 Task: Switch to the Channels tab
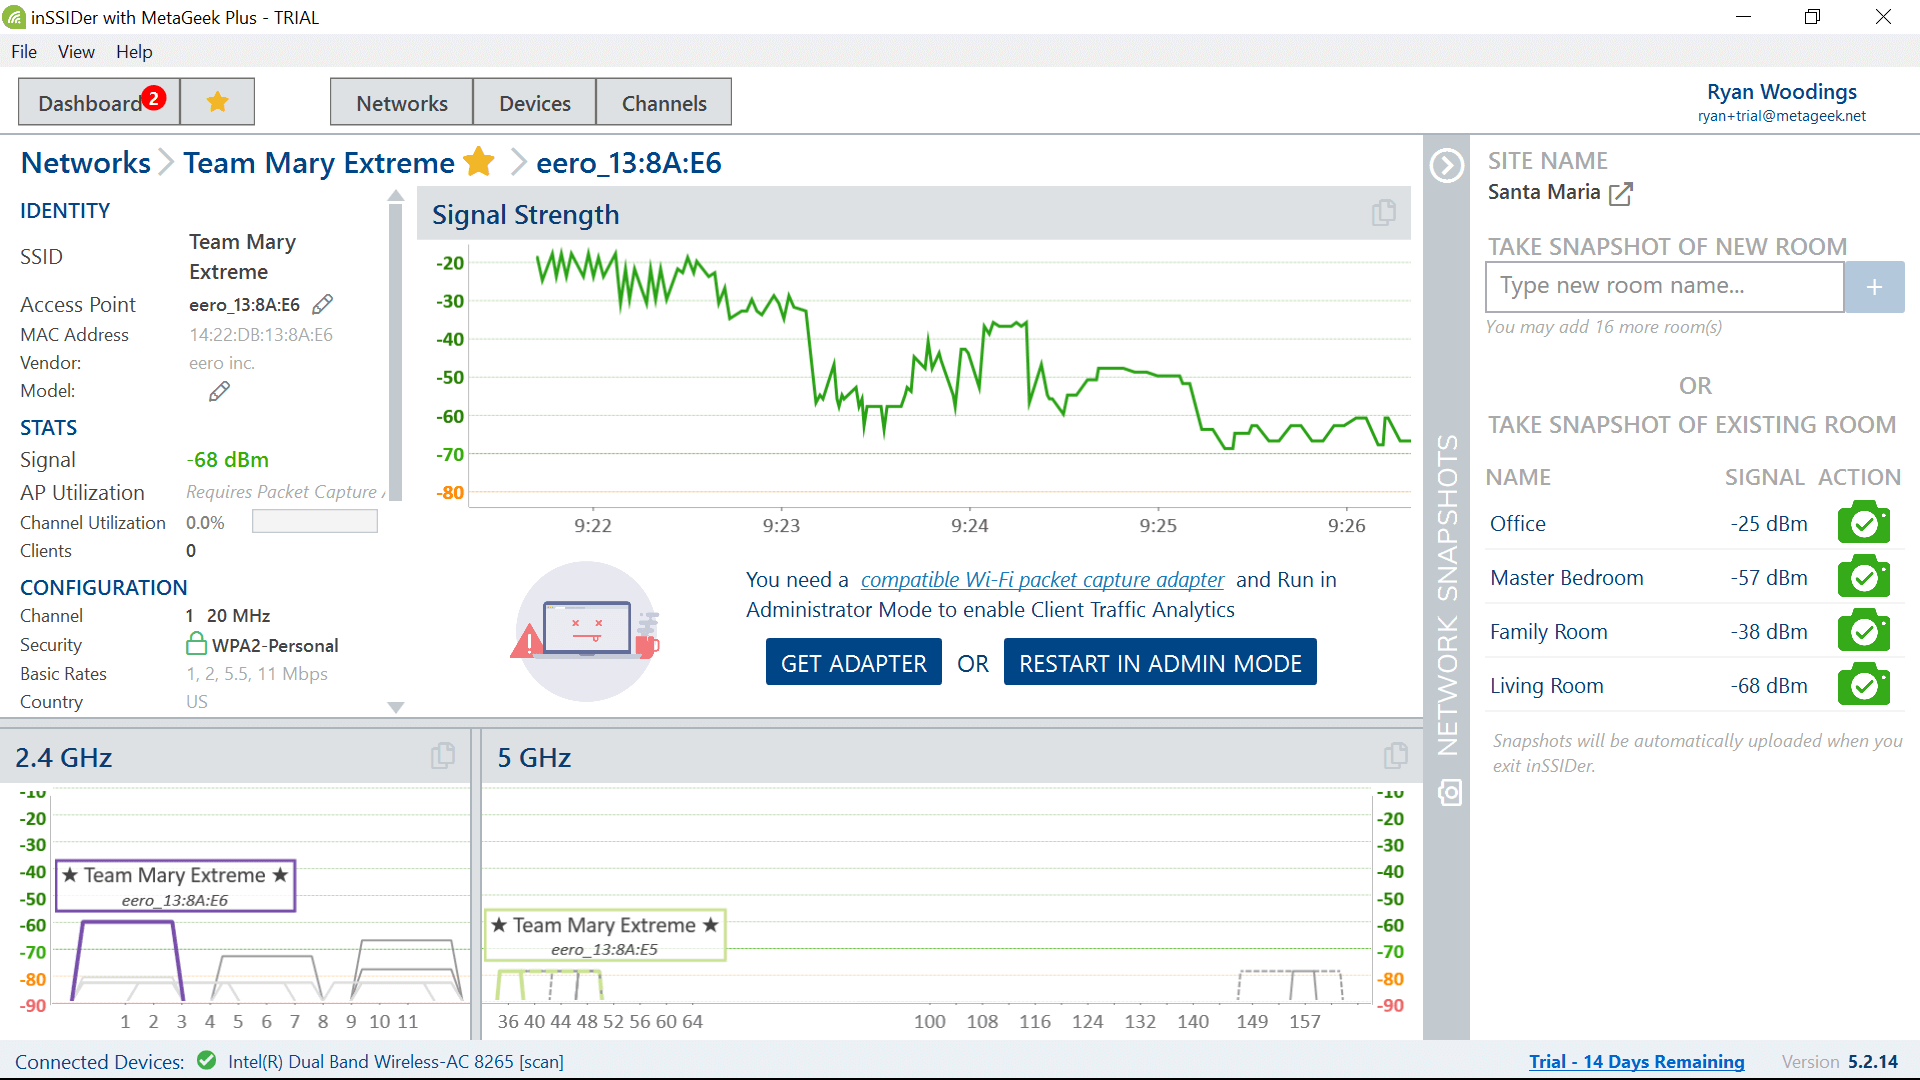click(x=664, y=102)
